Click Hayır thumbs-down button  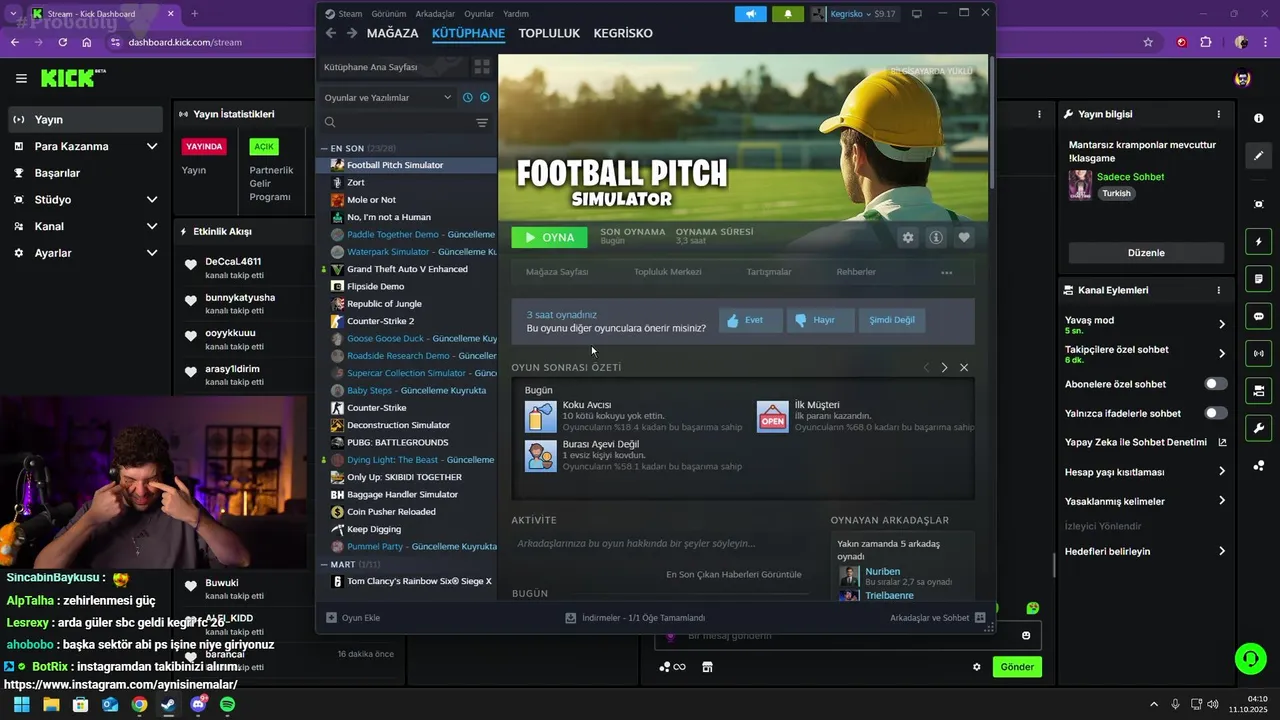coord(821,320)
